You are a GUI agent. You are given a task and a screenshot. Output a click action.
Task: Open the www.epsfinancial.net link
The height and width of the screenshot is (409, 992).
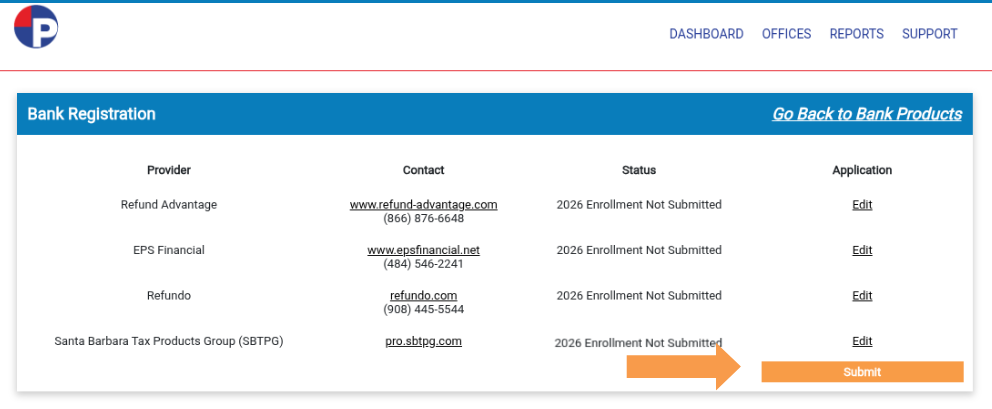423,250
